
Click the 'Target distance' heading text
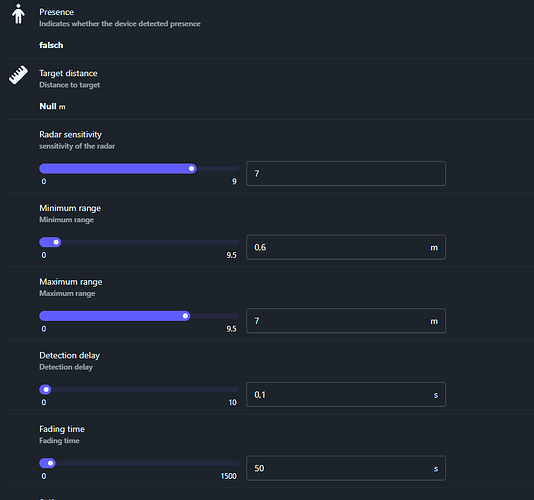coord(68,73)
